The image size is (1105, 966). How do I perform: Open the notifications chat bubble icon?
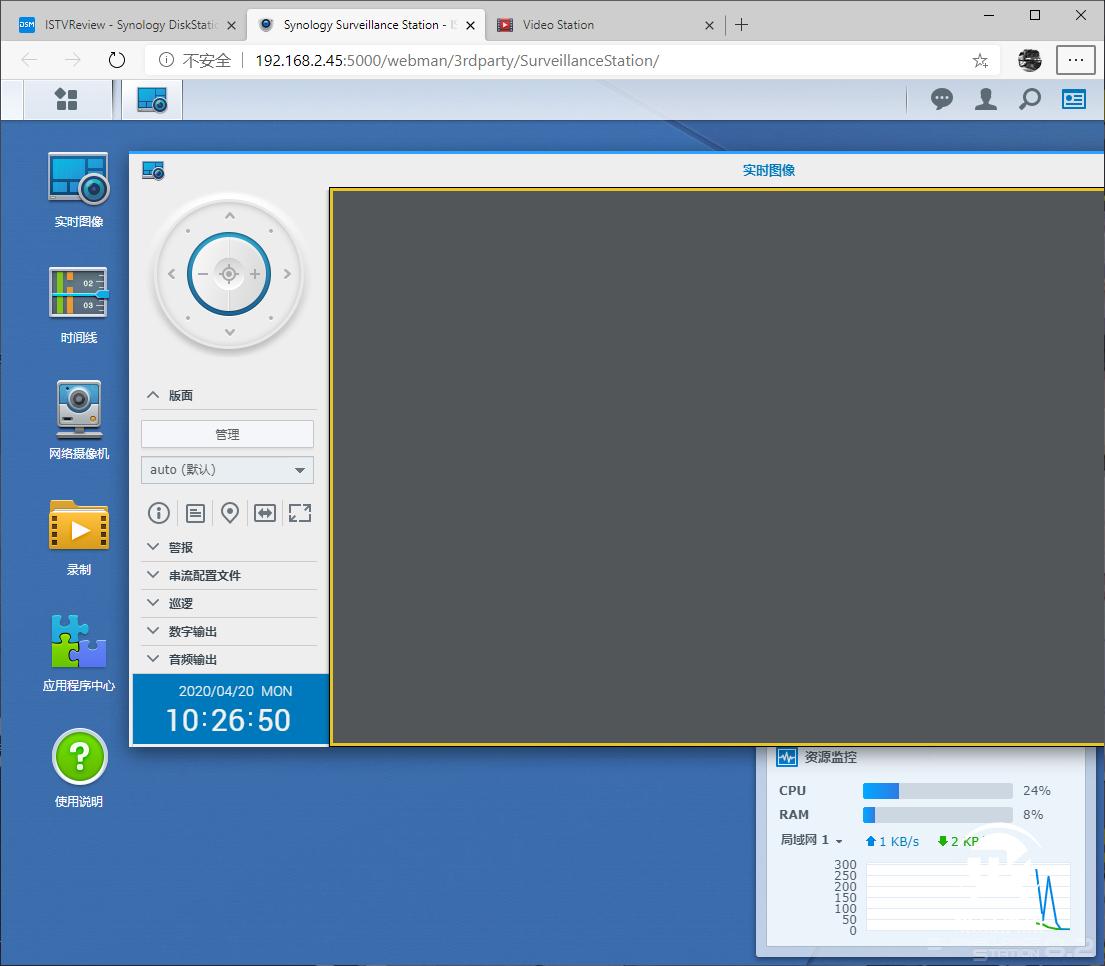coord(941,99)
